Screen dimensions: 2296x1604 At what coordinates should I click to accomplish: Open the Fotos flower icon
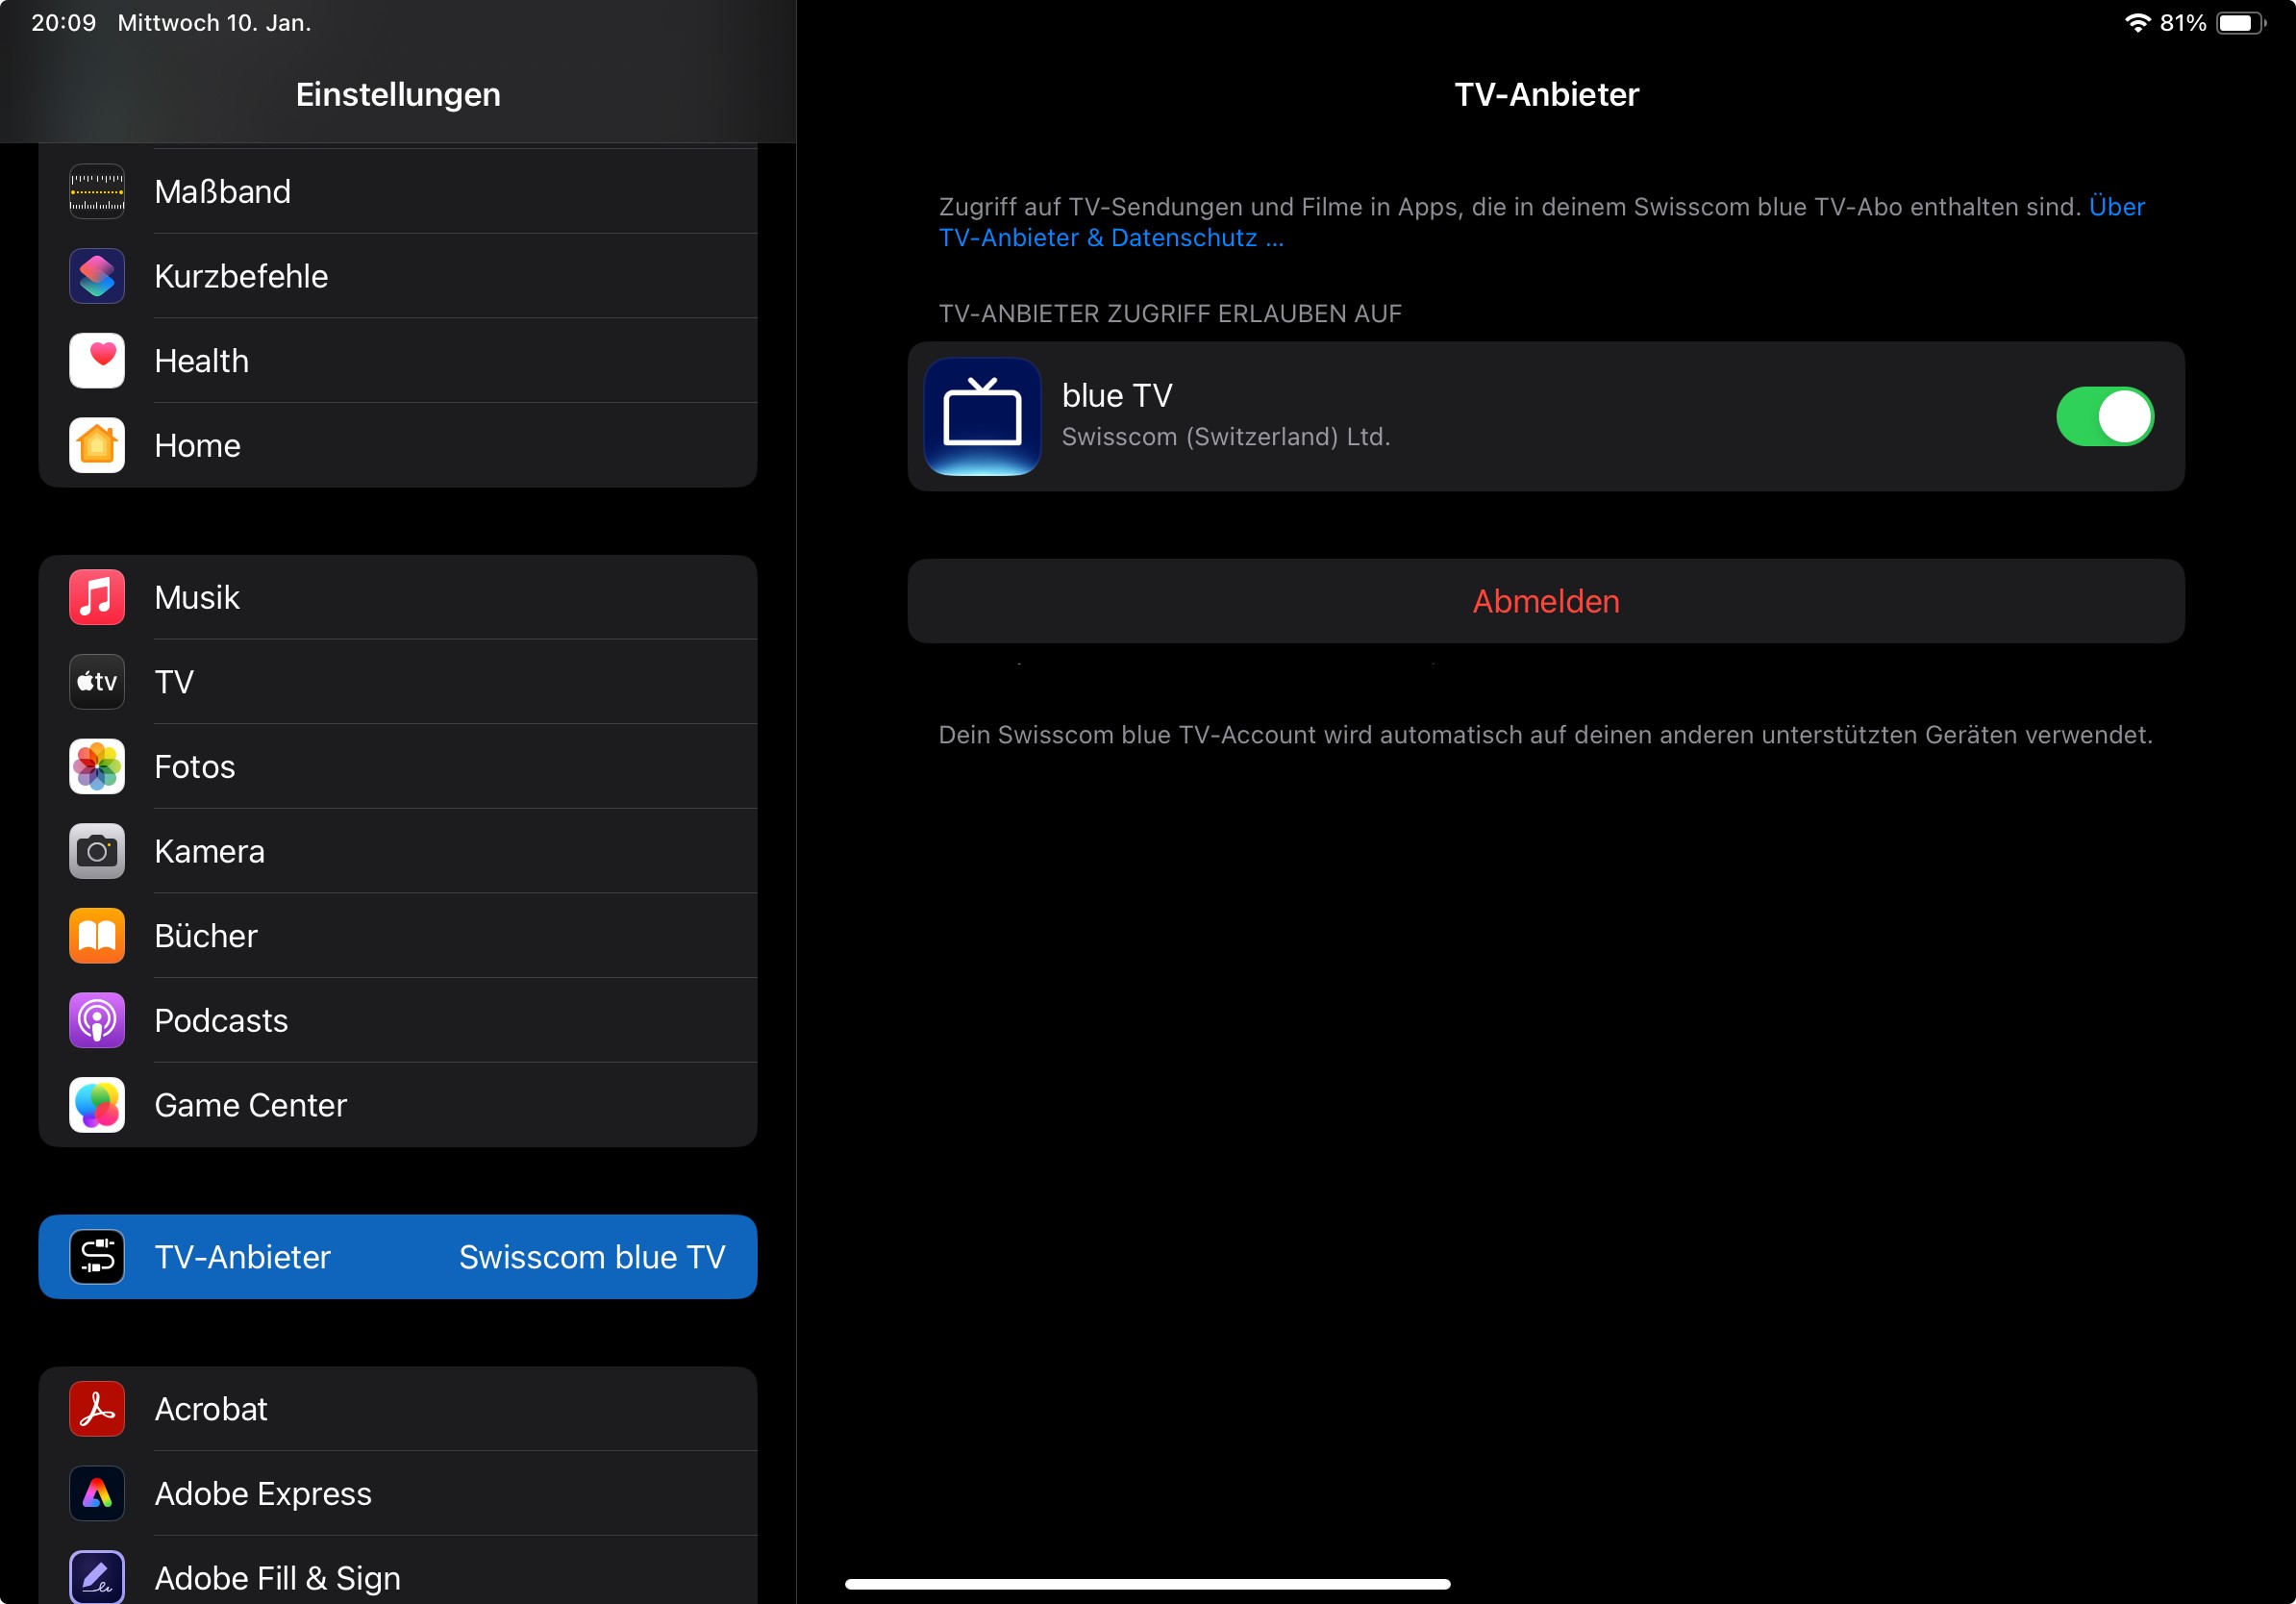[97, 766]
